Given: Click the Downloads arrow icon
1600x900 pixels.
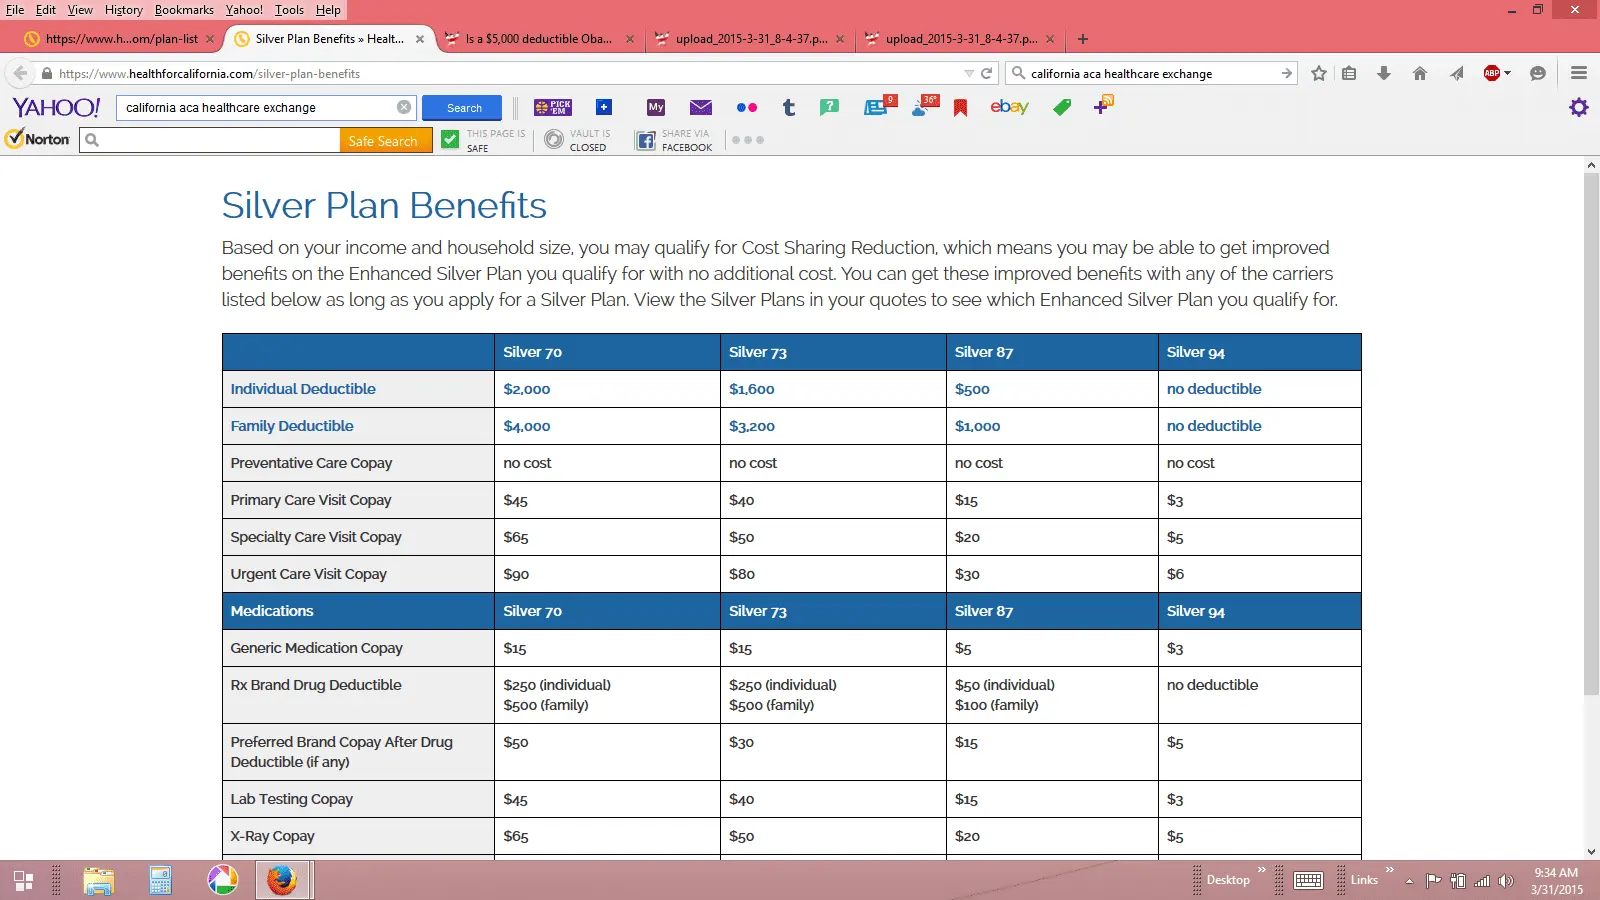Looking at the screenshot, I should [1384, 73].
